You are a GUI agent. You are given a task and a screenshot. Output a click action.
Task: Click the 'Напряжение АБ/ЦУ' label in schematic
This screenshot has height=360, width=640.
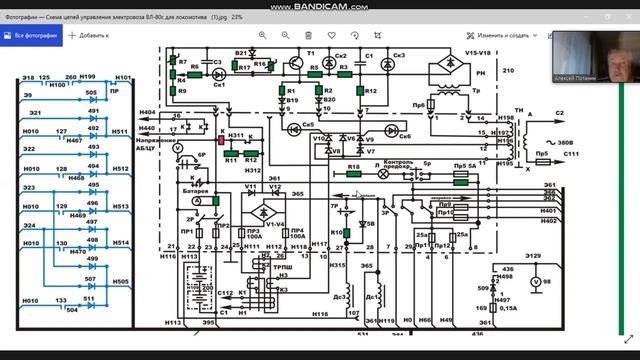[155, 144]
